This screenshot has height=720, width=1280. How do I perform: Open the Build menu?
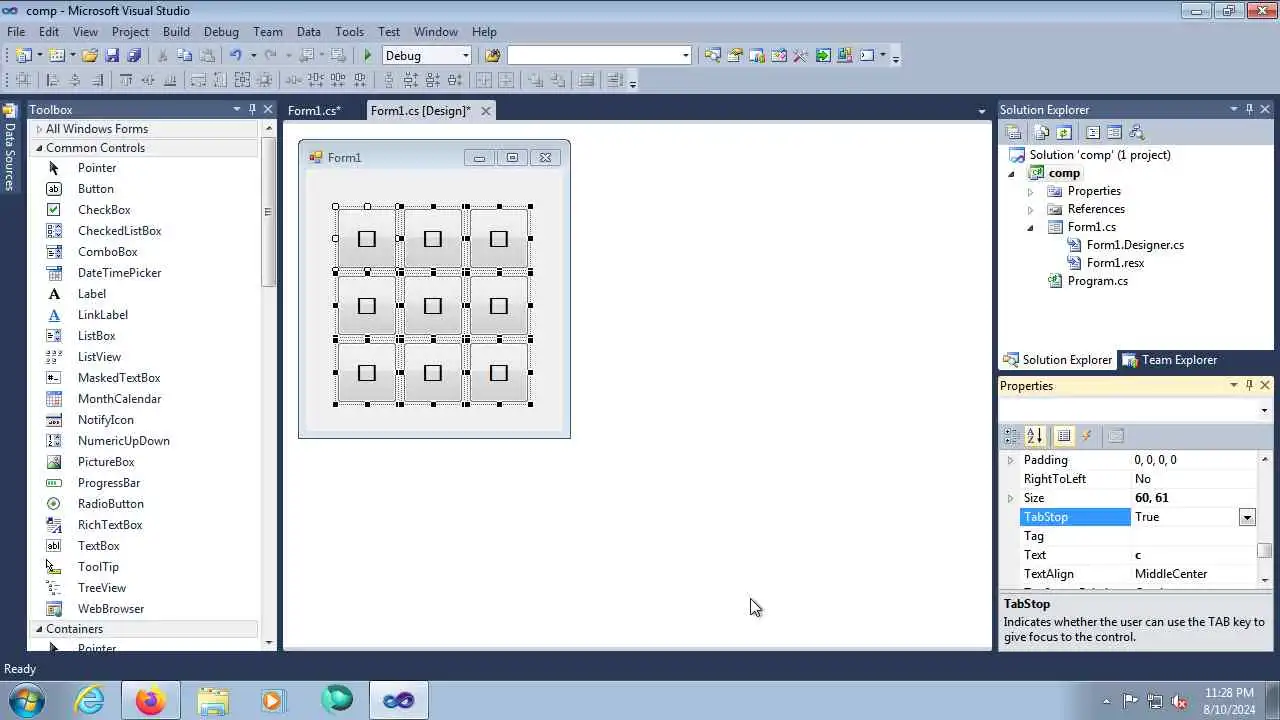point(176,32)
